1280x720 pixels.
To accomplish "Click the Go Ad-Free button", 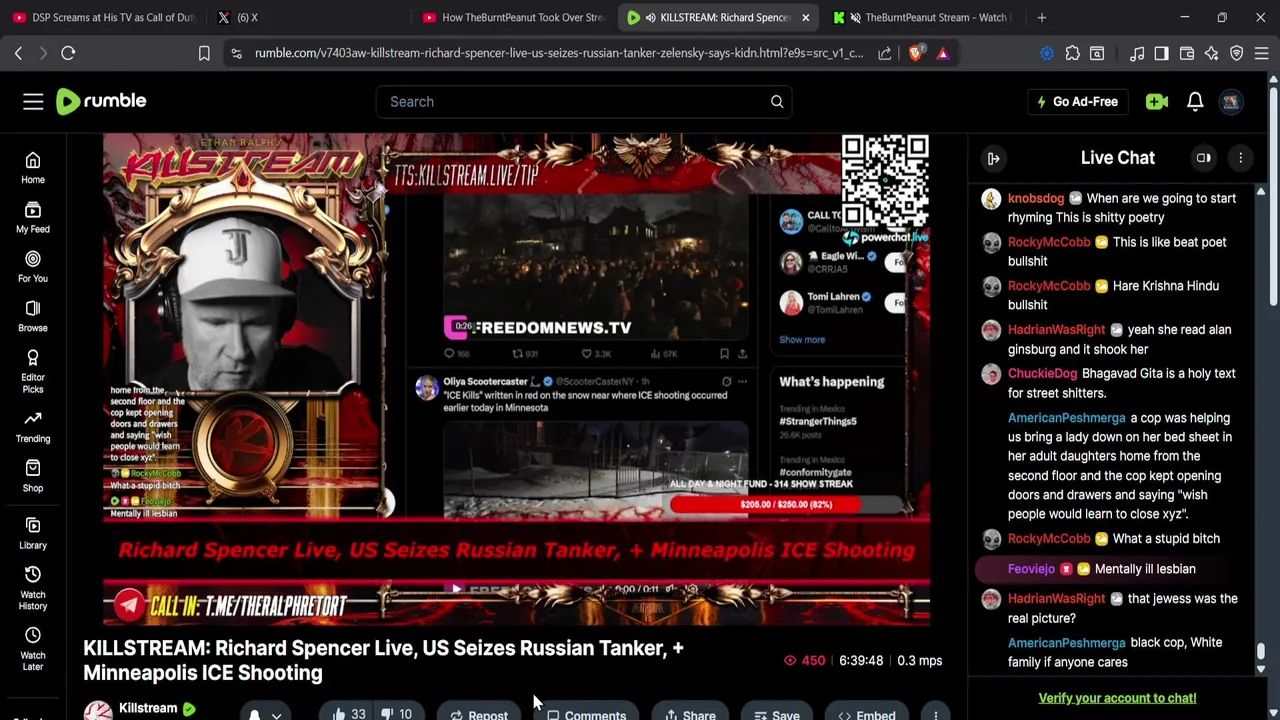I will (1077, 101).
